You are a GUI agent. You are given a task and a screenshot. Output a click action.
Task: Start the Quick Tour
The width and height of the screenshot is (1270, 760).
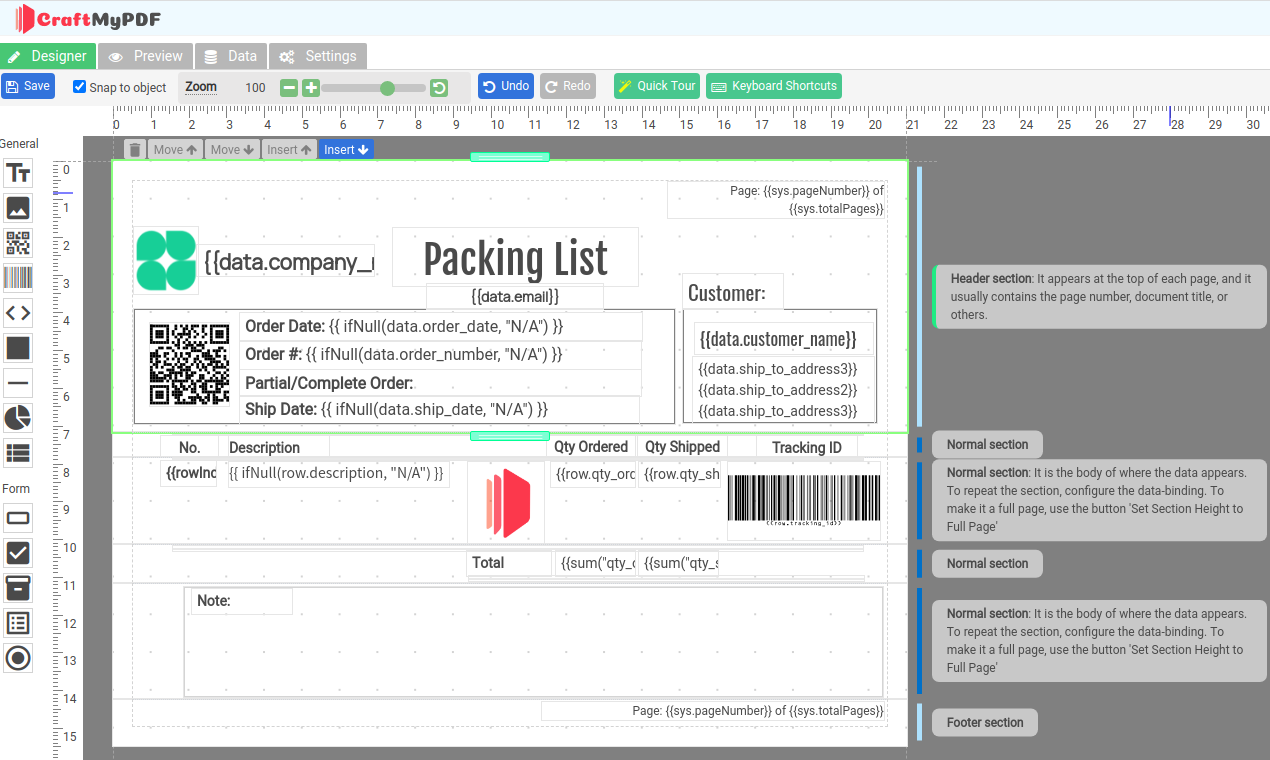pos(655,86)
